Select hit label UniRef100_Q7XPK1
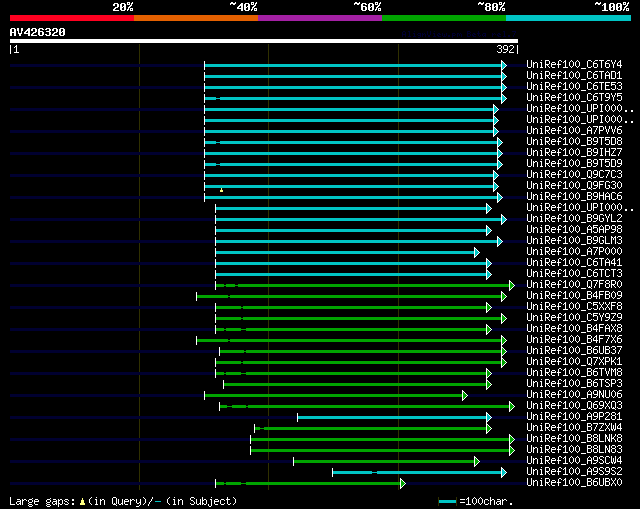This screenshot has height=509, width=640. point(574,362)
